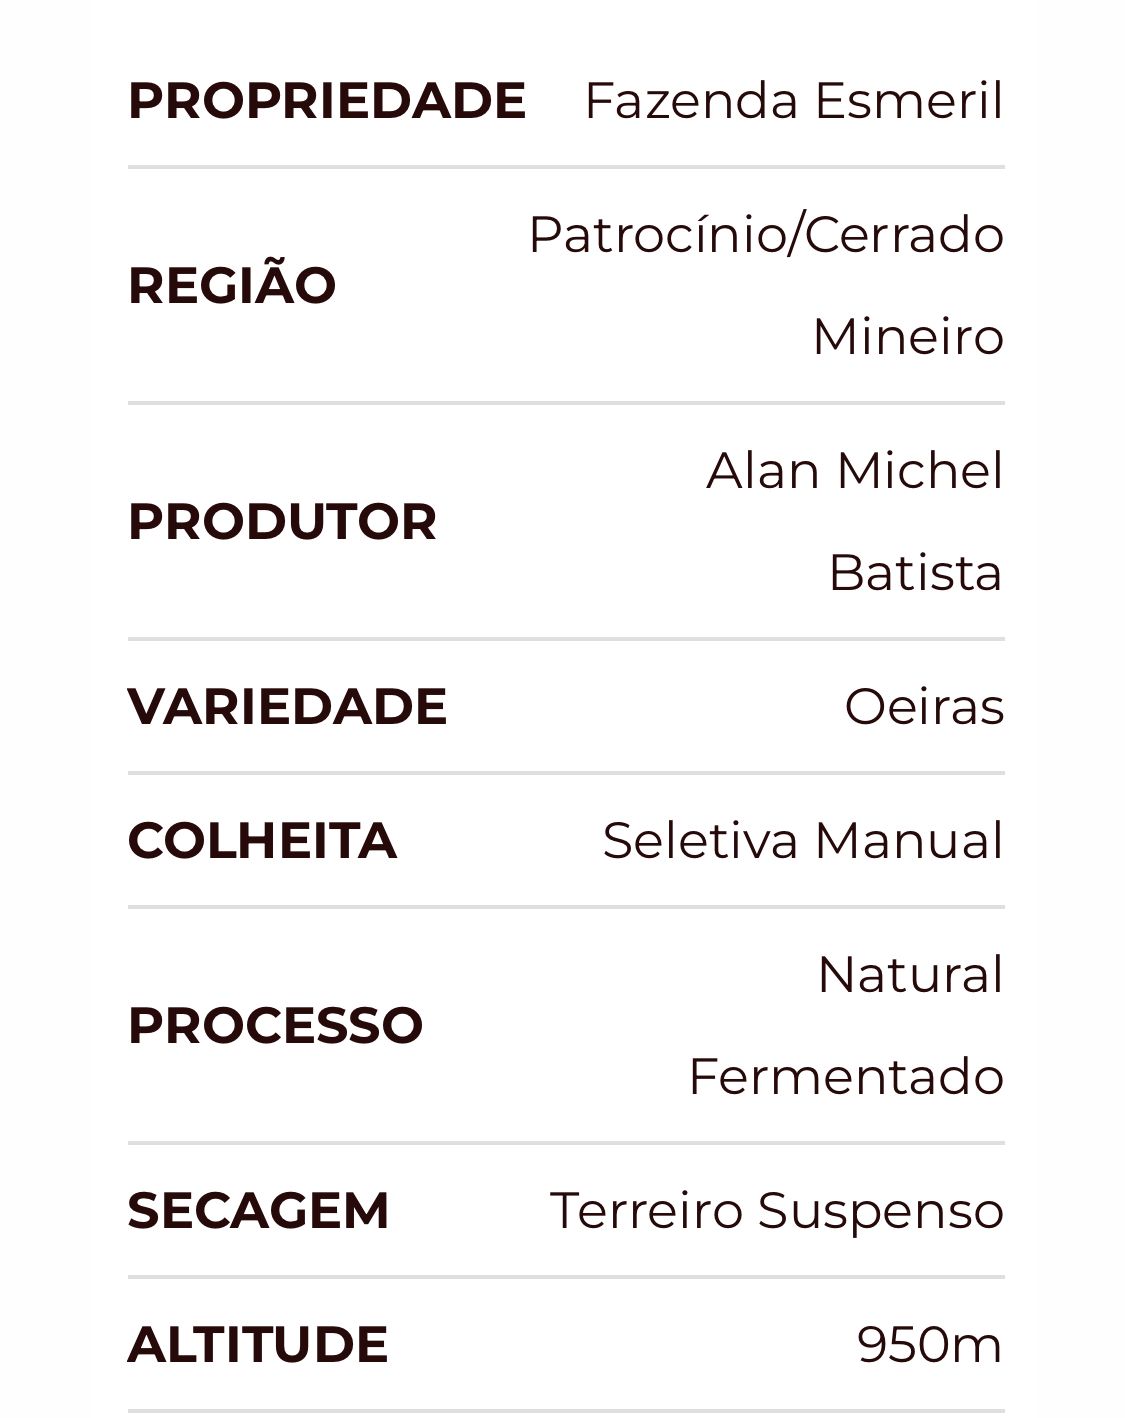Screen dimensions: 1125x1418
Task: Select the Oeiras variety value
Action: (x=924, y=707)
